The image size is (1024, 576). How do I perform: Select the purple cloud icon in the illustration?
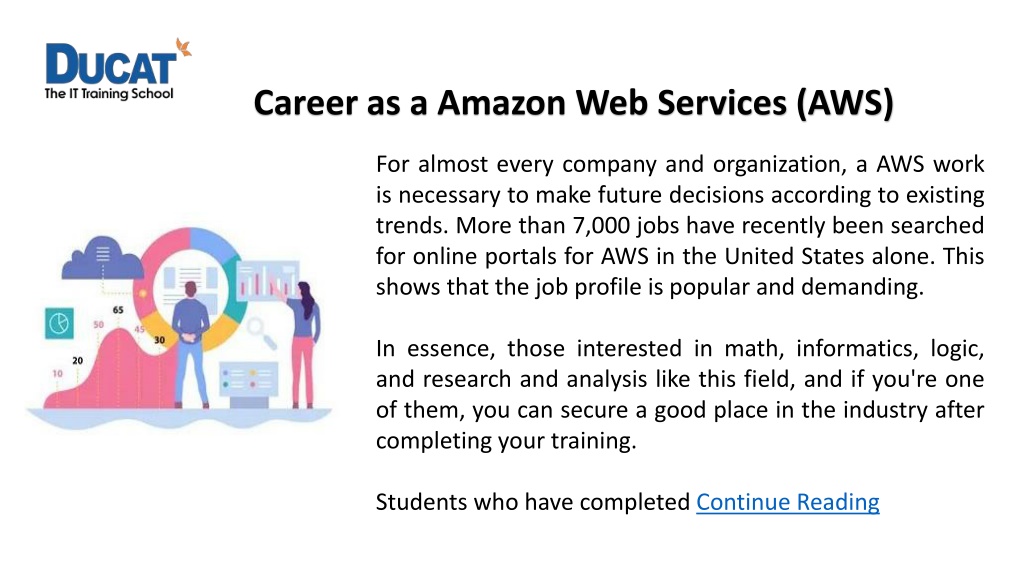coord(102,259)
